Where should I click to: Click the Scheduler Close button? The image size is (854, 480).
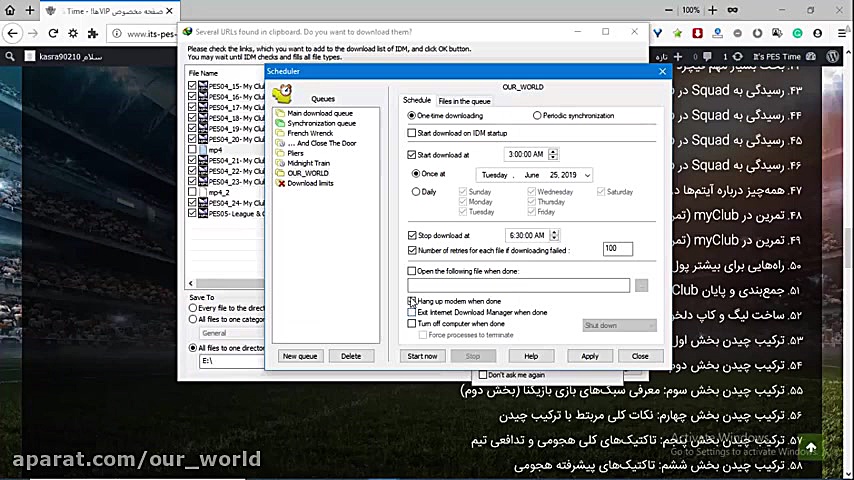click(x=640, y=356)
